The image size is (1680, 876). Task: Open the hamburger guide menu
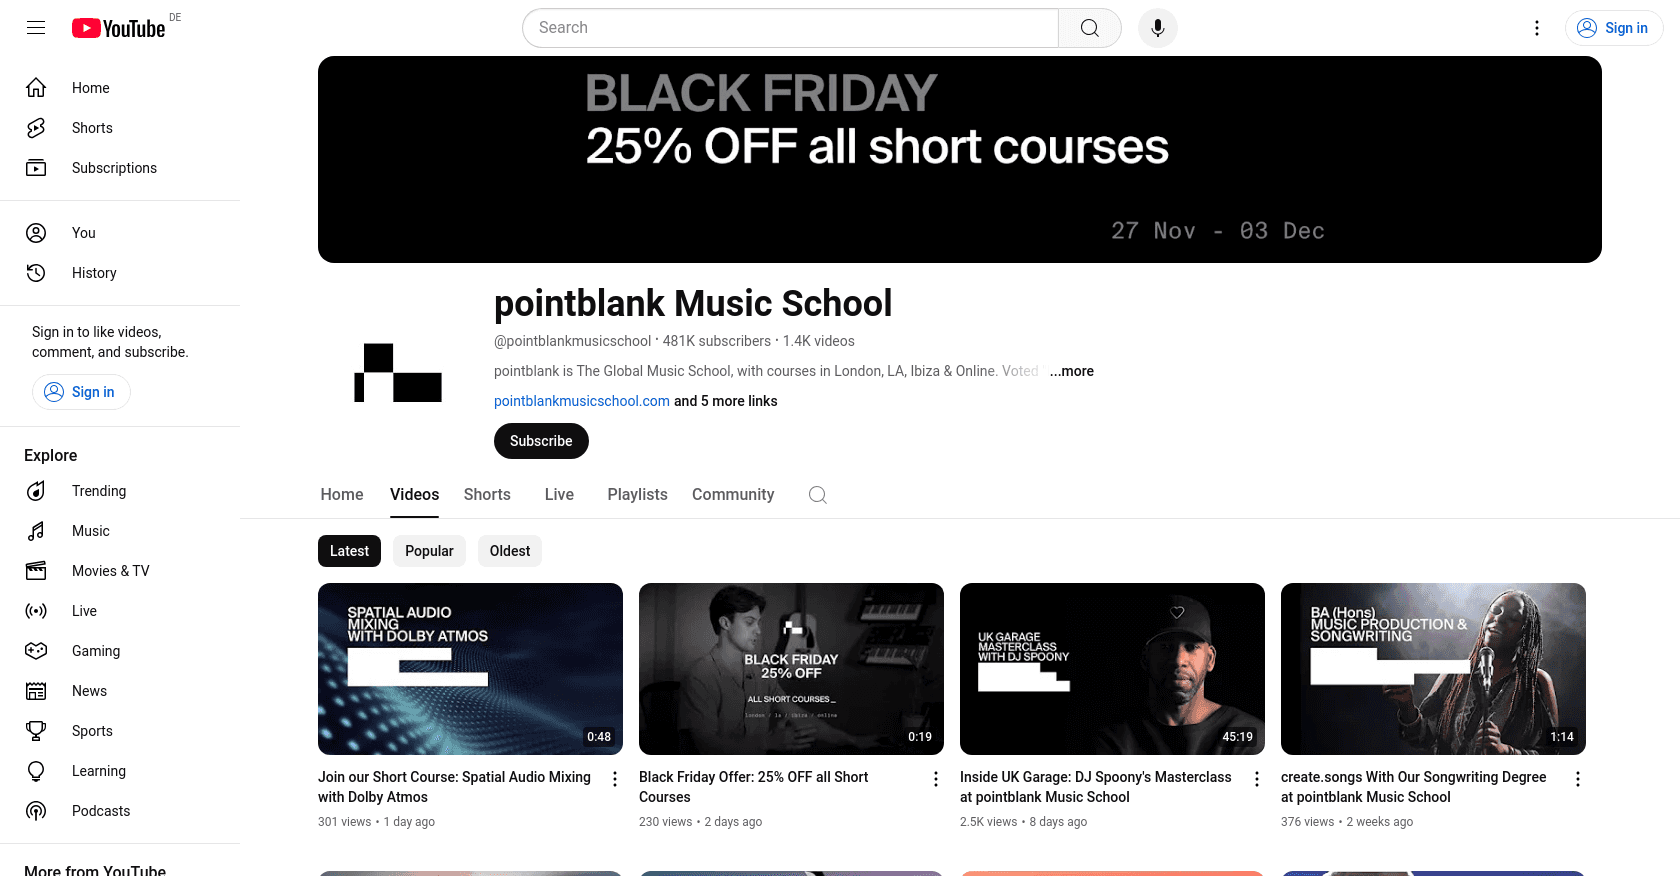tap(36, 28)
